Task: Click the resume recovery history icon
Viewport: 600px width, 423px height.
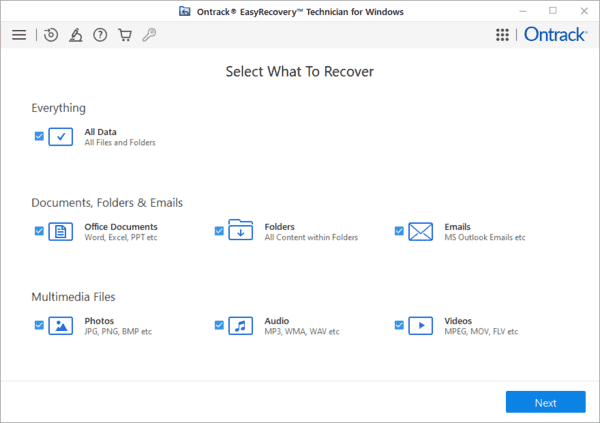Action: pos(51,35)
